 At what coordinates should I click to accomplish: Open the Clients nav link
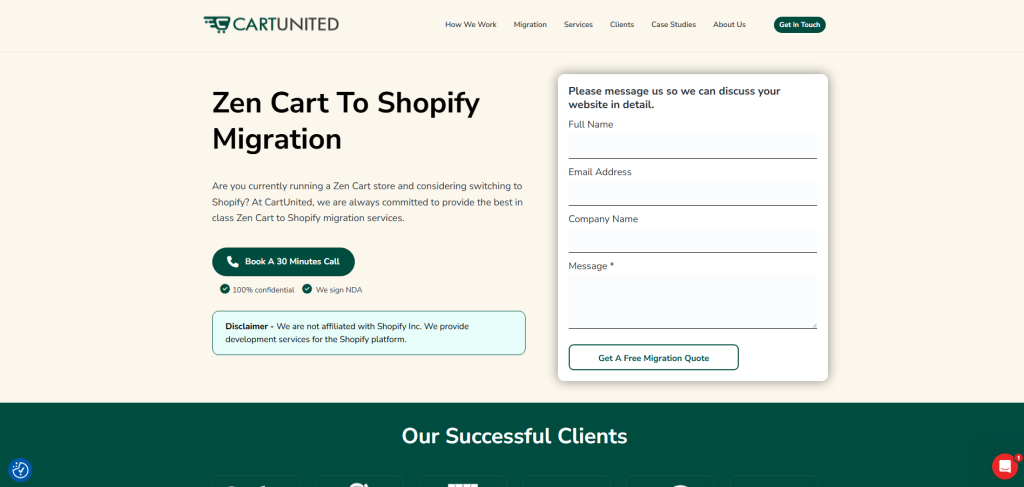point(622,25)
